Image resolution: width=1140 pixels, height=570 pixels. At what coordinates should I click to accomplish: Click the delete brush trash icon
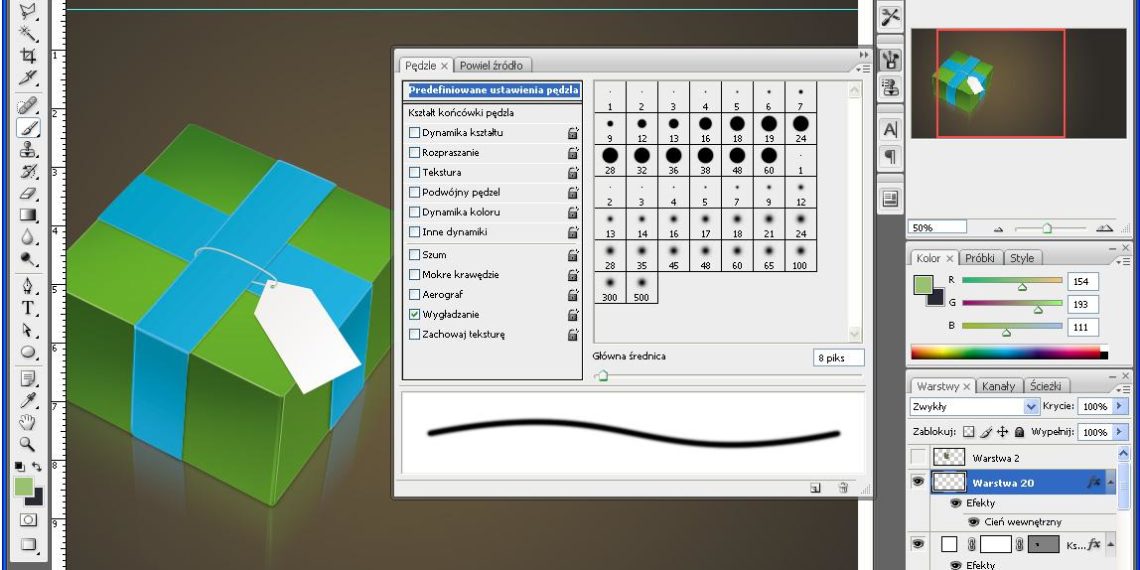tap(843, 488)
